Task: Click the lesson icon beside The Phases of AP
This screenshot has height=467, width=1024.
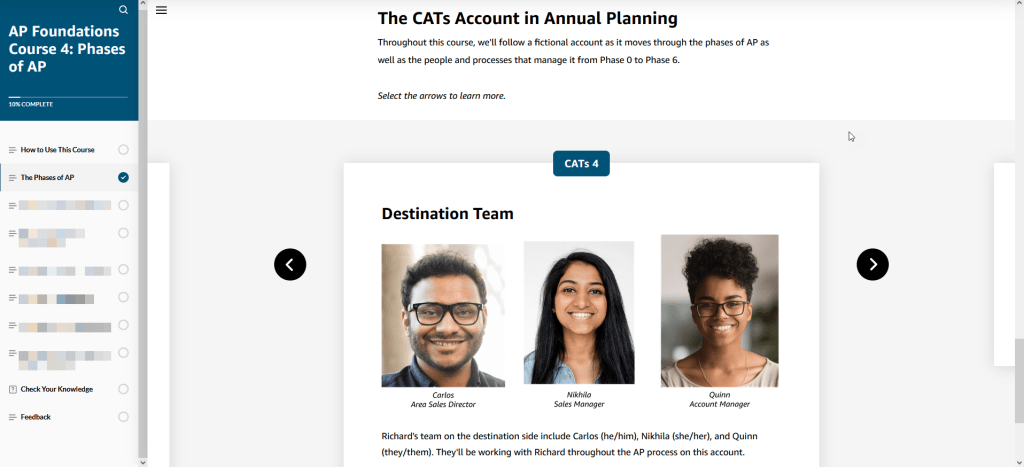Action: coord(12,178)
